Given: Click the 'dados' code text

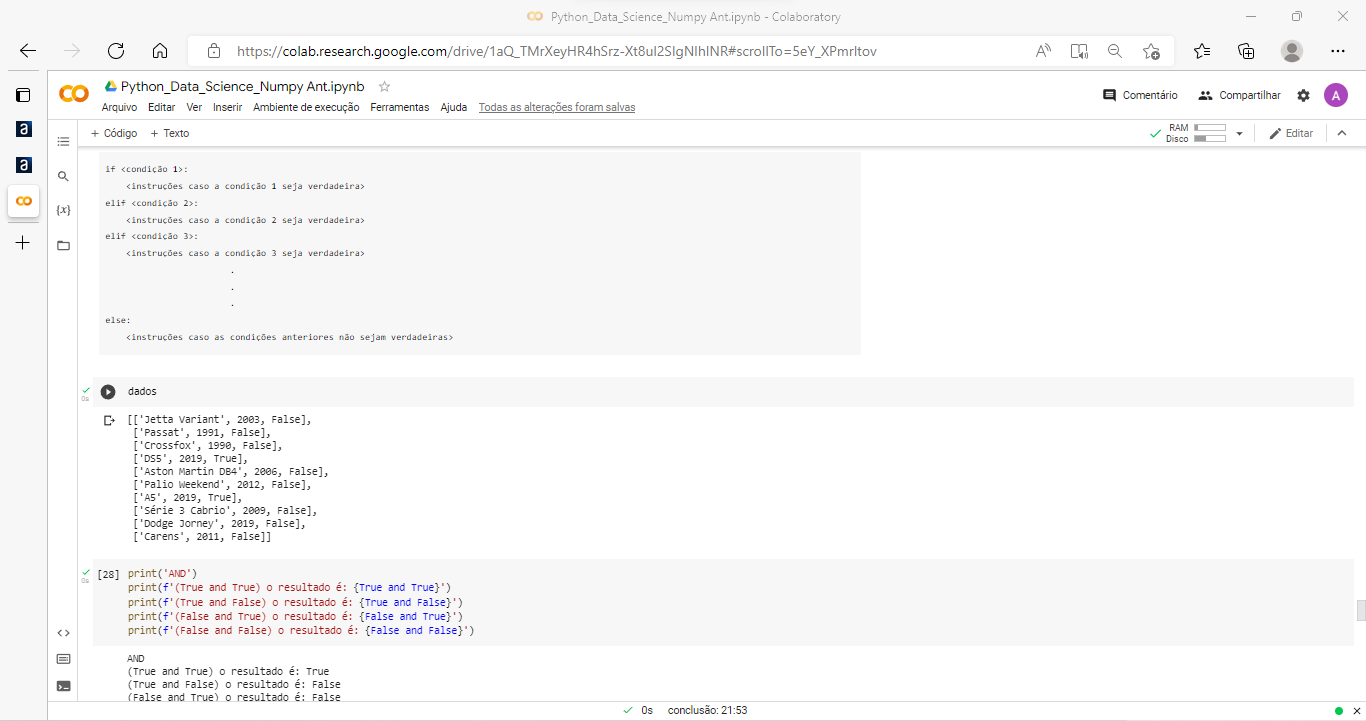Looking at the screenshot, I should pyautogui.click(x=142, y=391).
